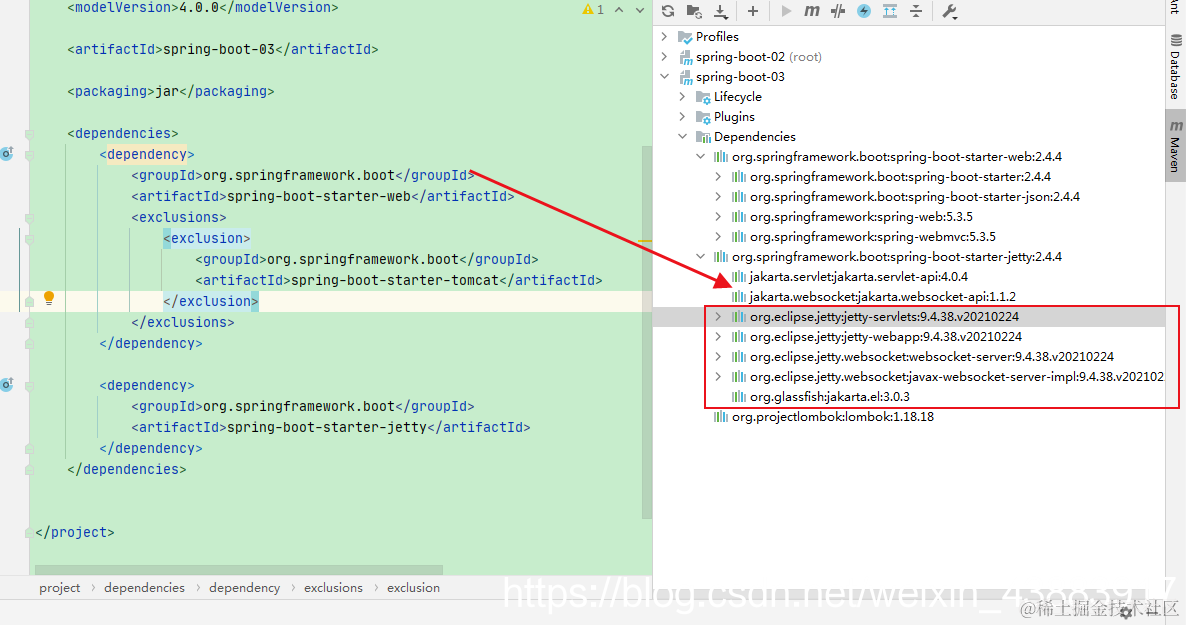Click spring-boot-starter-tomcat text in the editor
Viewport: 1186px width, 625px height.
click(x=395, y=280)
